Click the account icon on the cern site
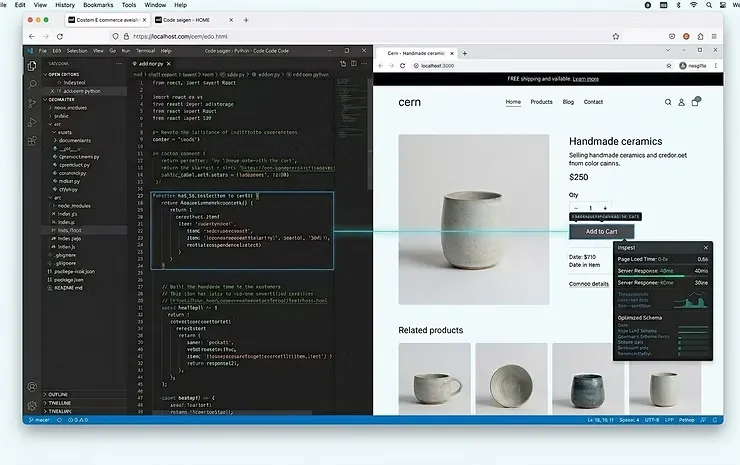The image size is (740, 465). [x=681, y=102]
